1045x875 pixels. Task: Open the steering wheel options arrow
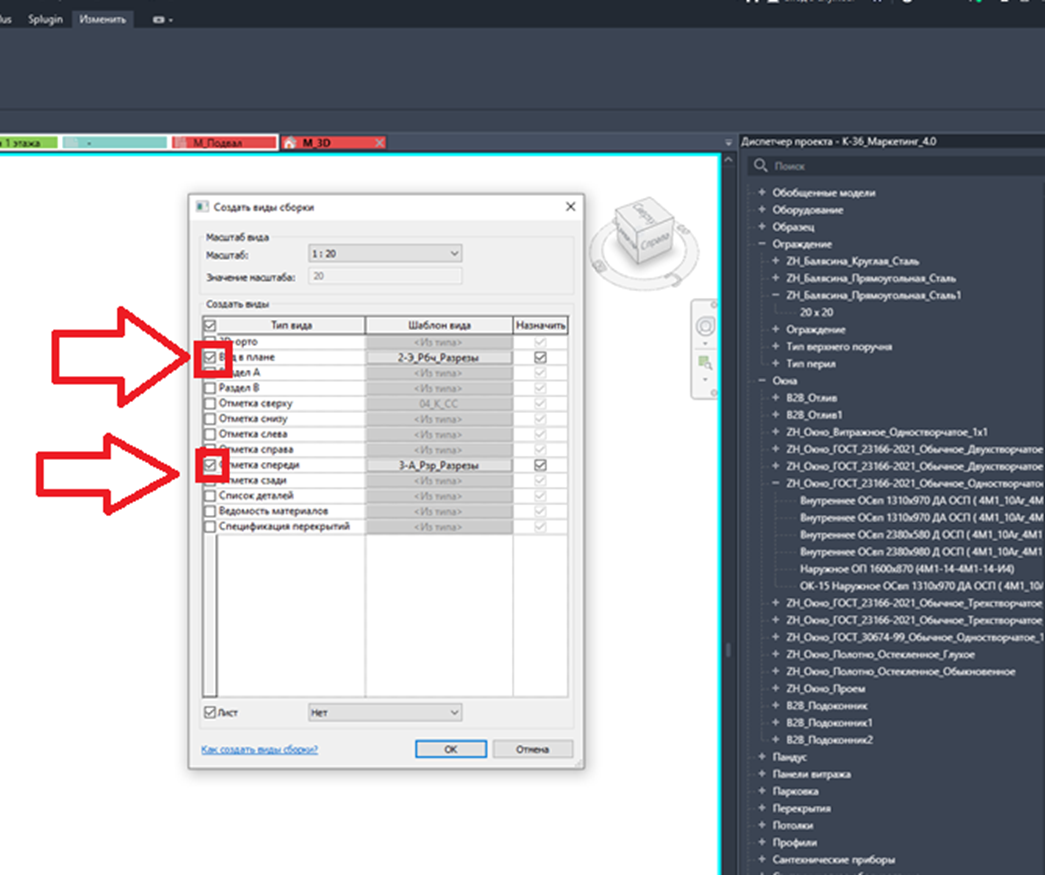click(705, 344)
